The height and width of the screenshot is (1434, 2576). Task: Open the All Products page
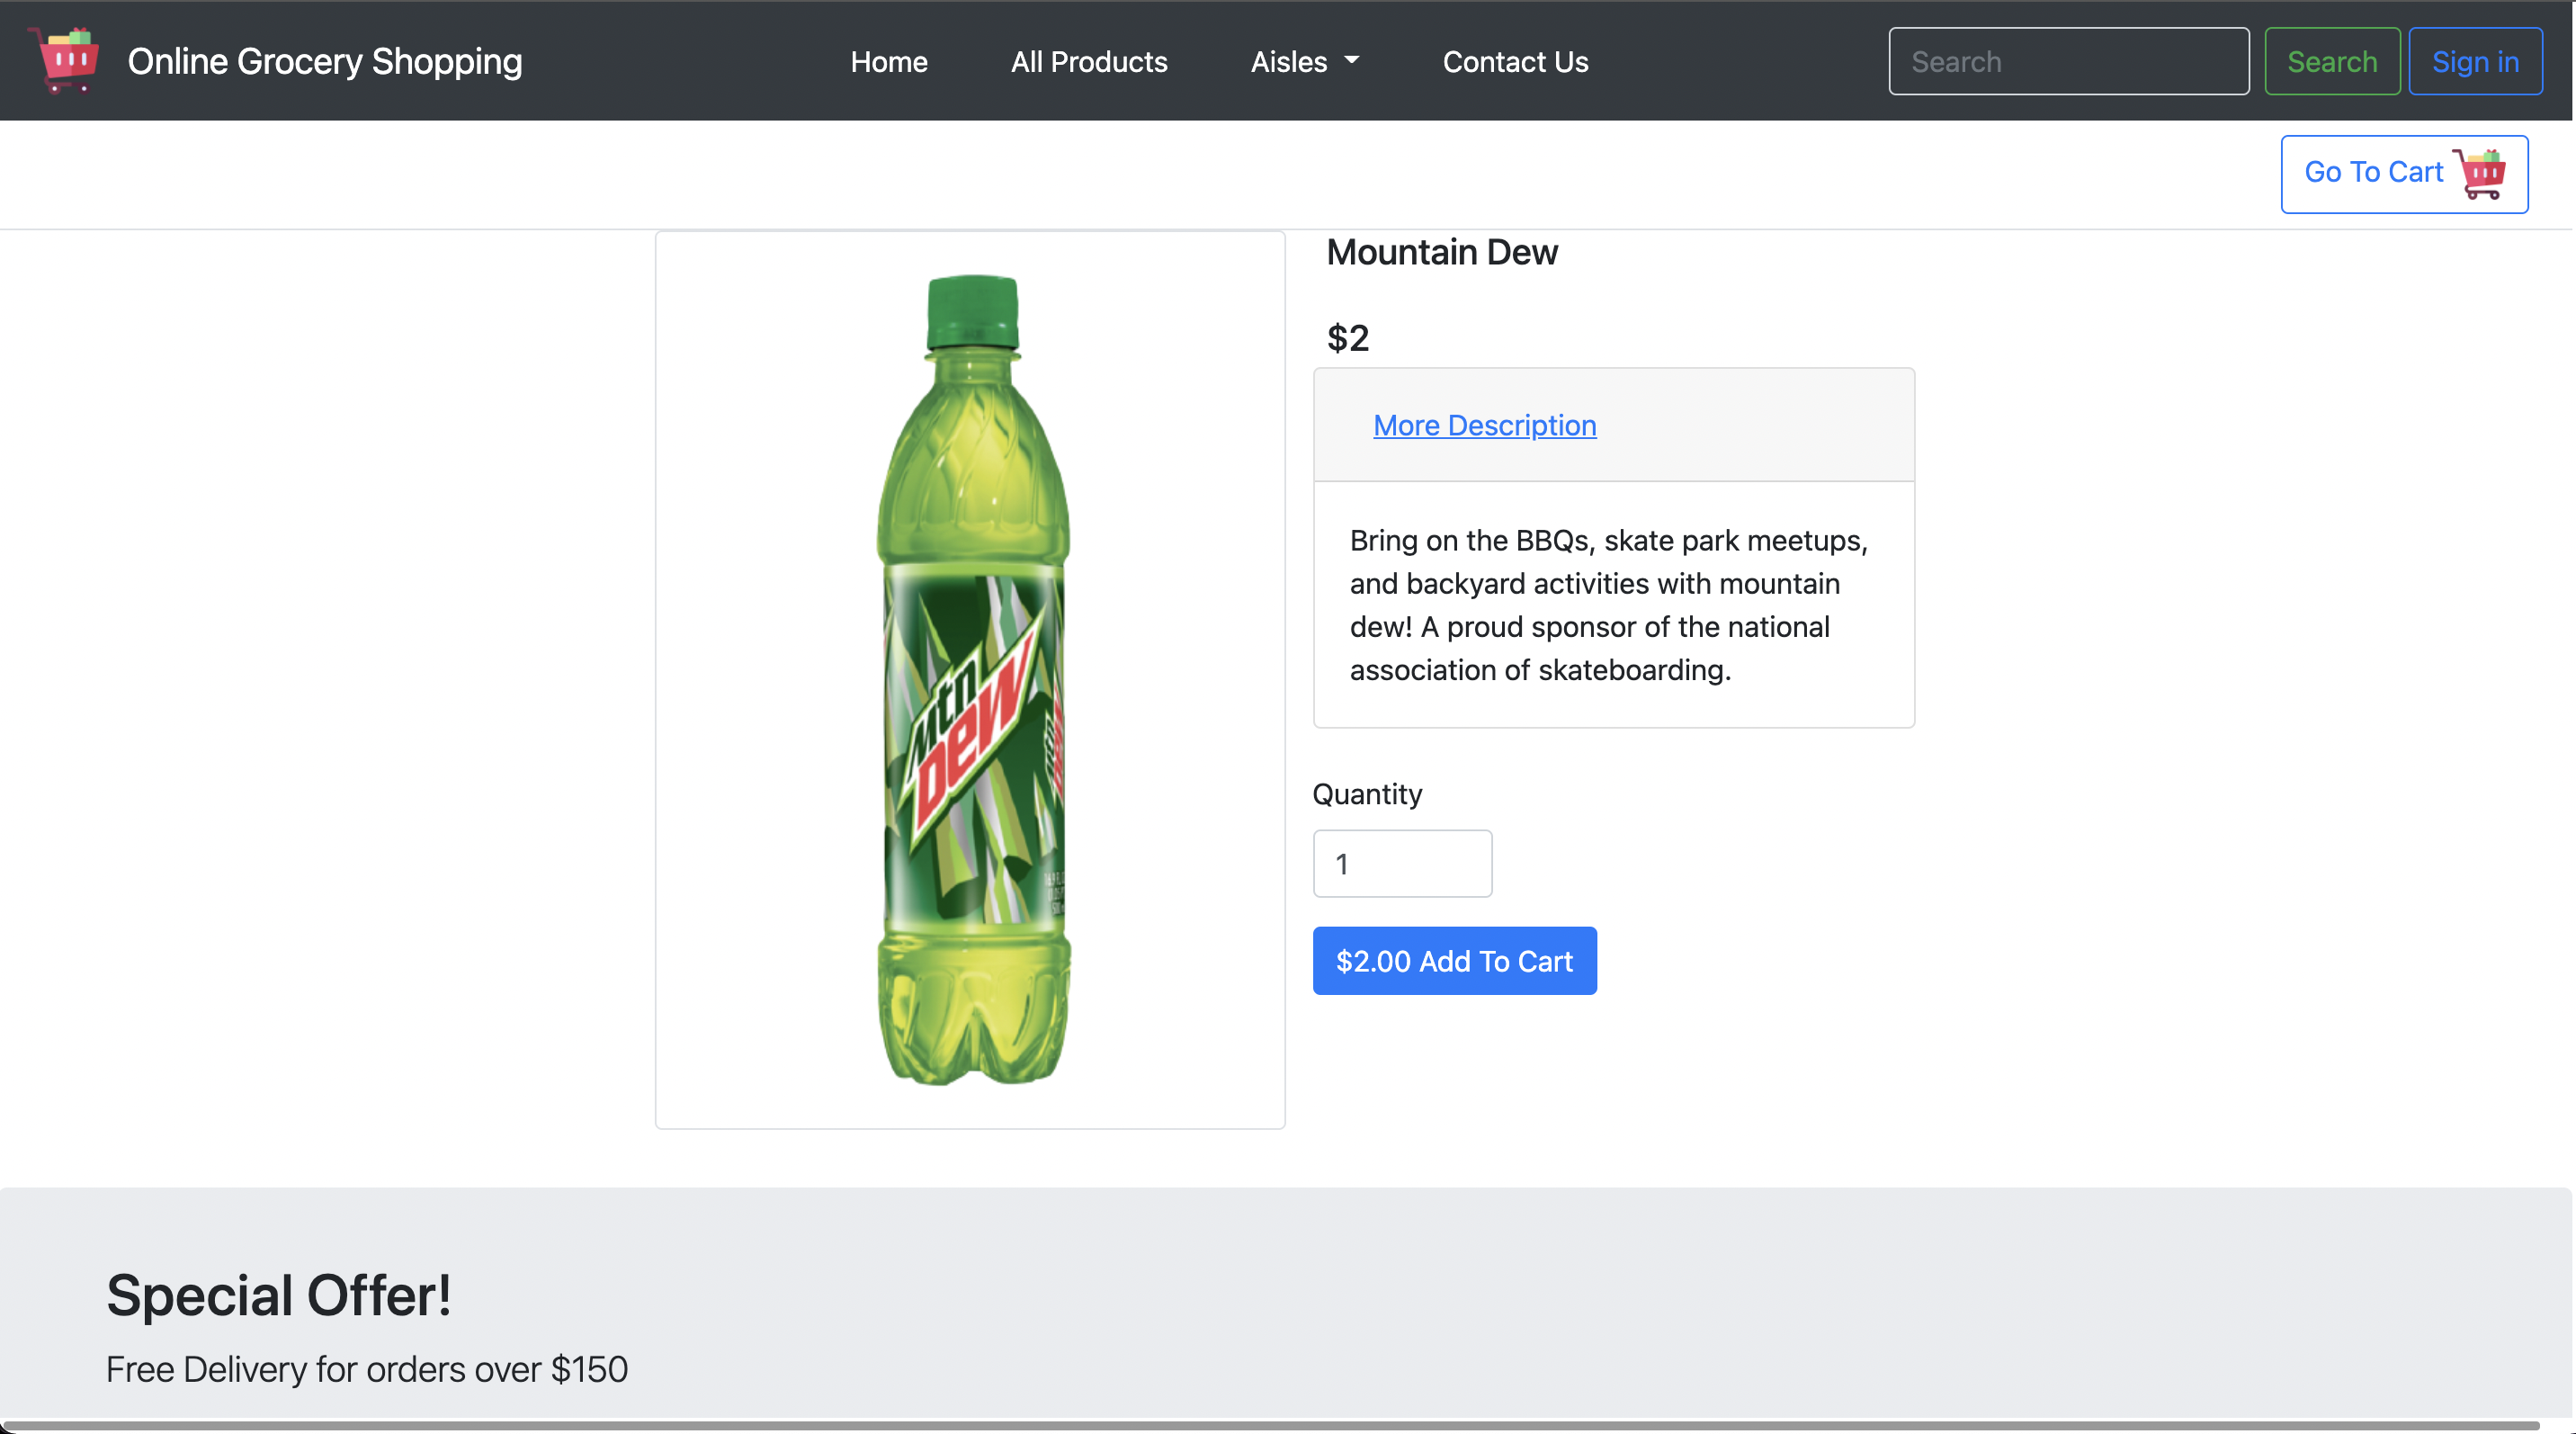pyautogui.click(x=1088, y=61)
